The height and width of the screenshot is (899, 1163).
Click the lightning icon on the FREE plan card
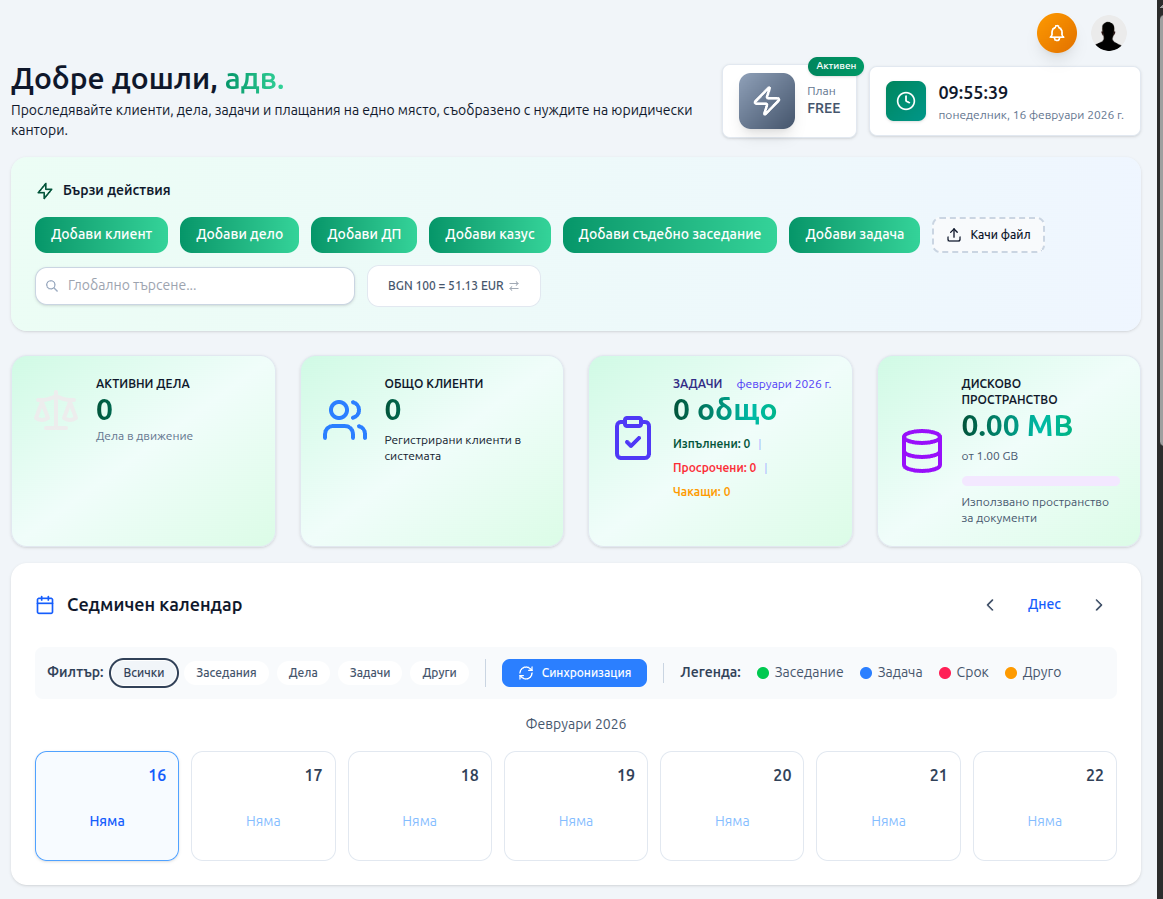click(767, 101)
